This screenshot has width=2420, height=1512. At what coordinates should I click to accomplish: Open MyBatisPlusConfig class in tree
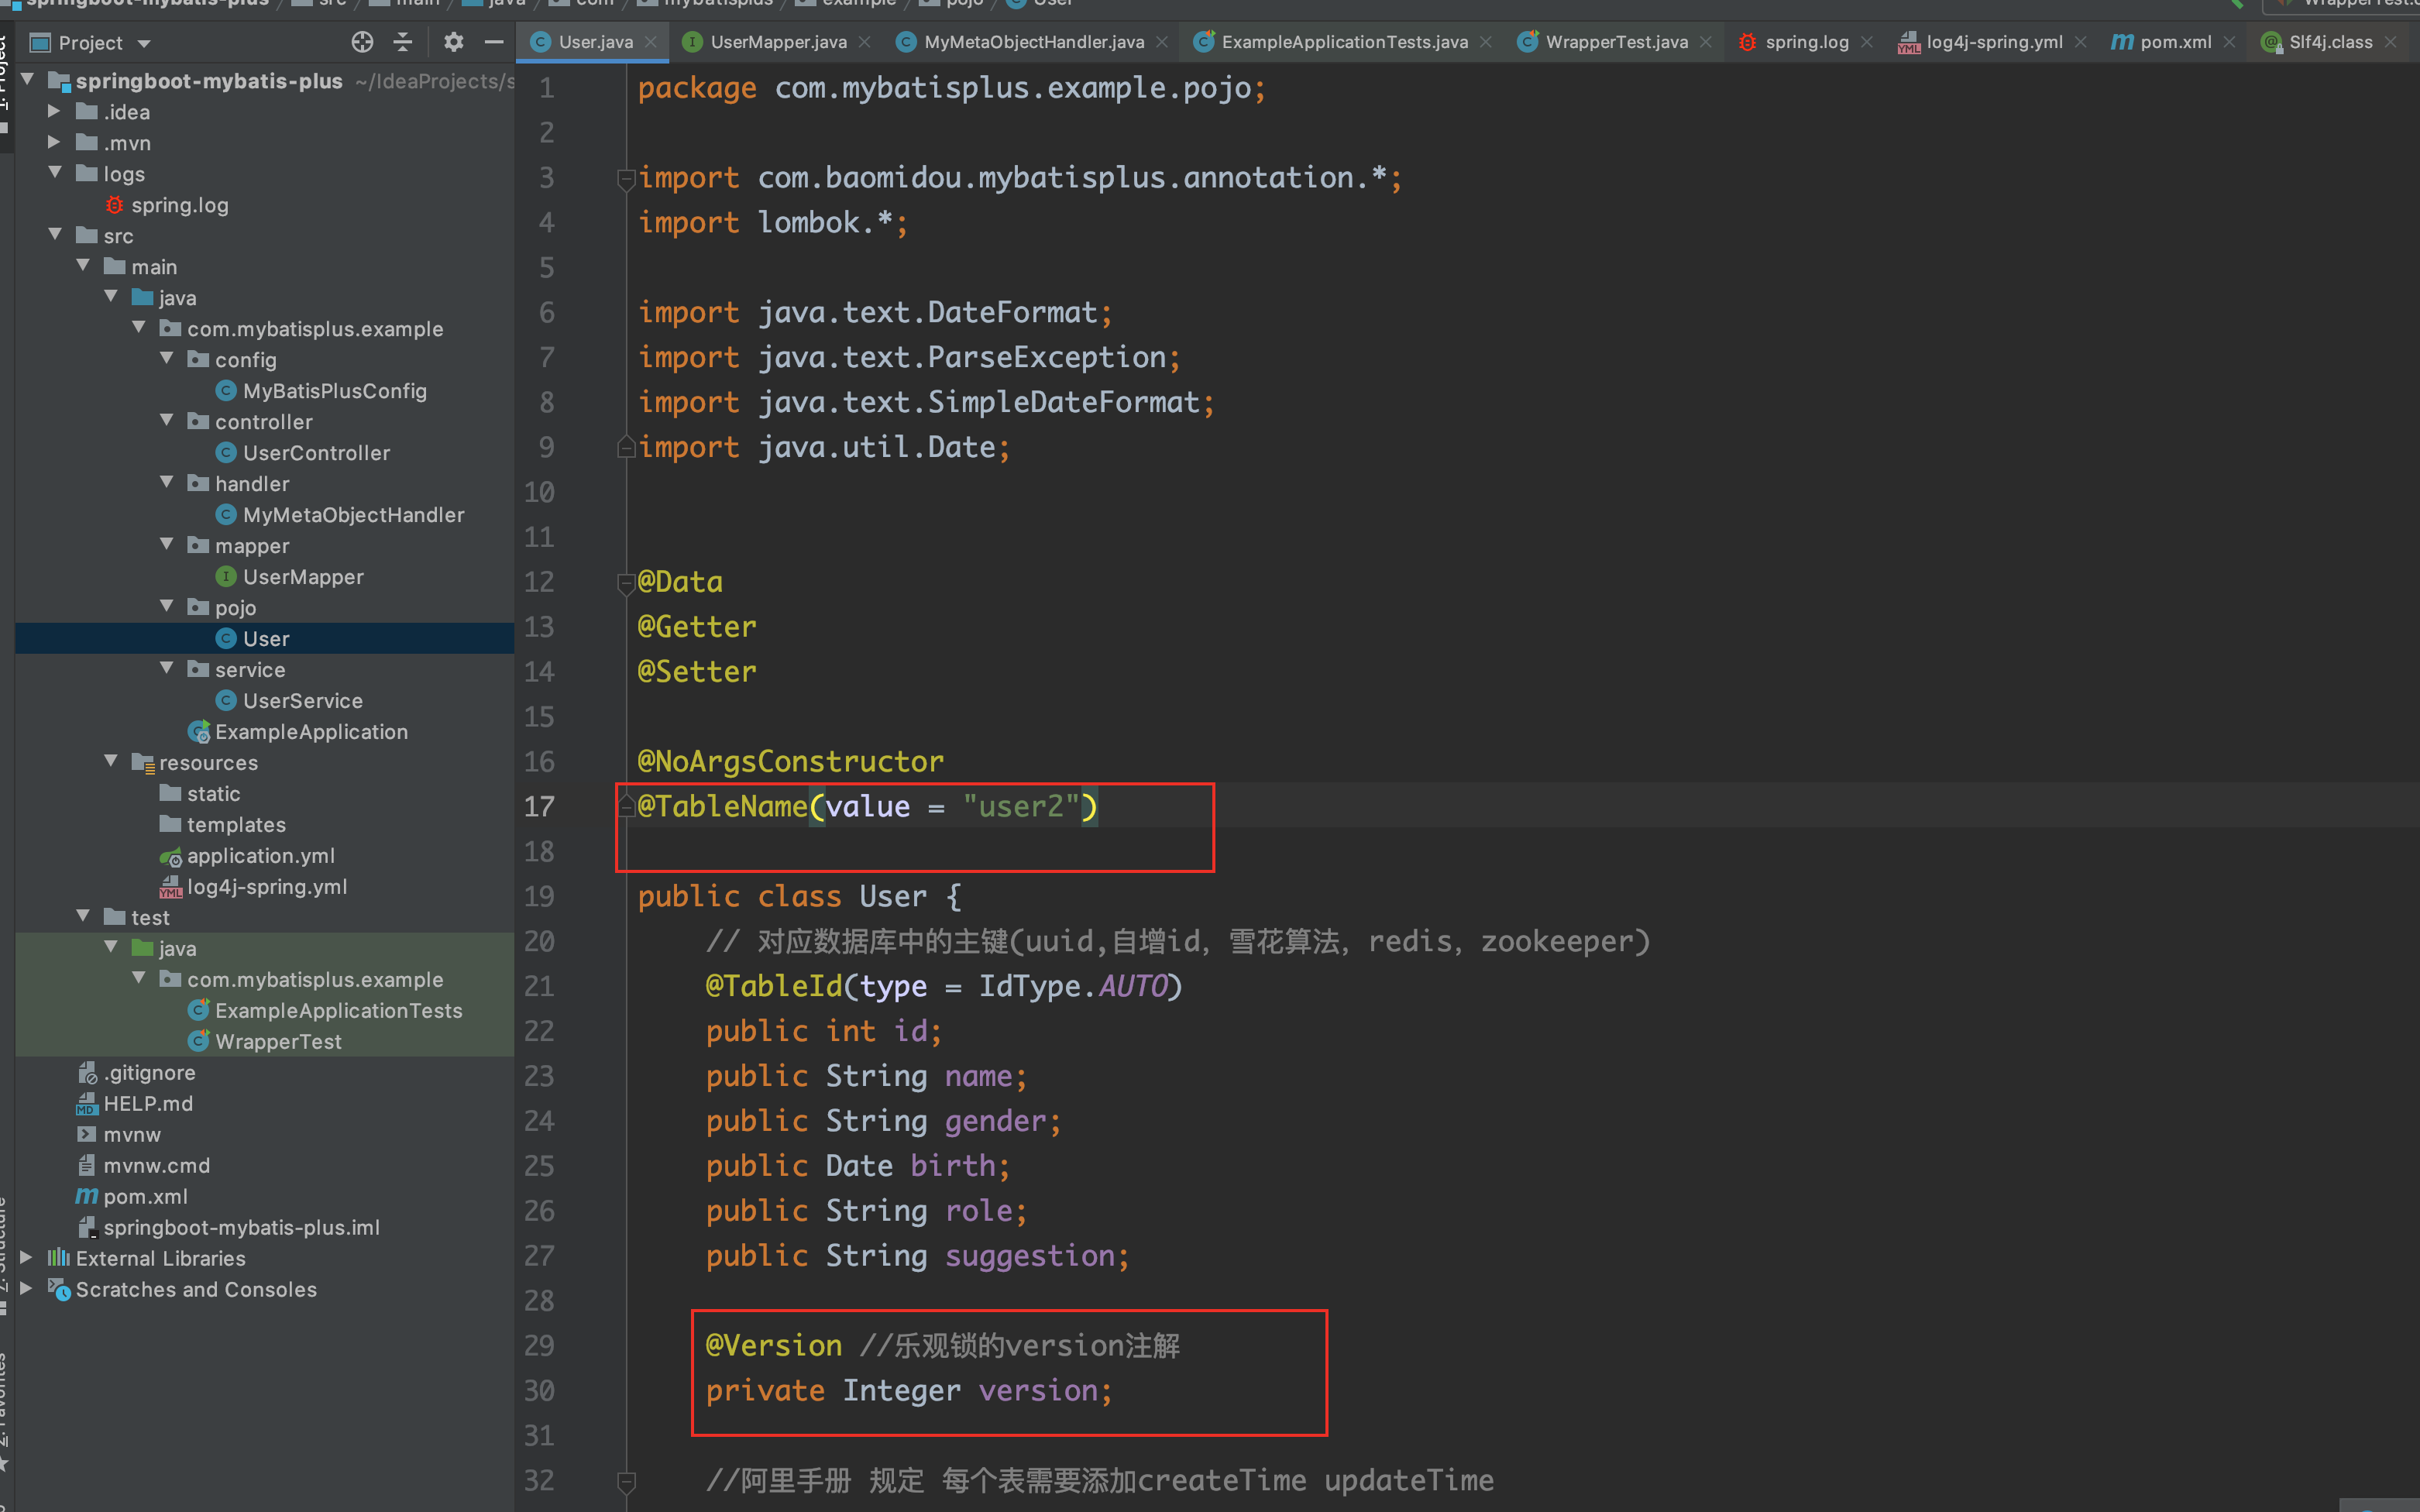click(334, 391)
